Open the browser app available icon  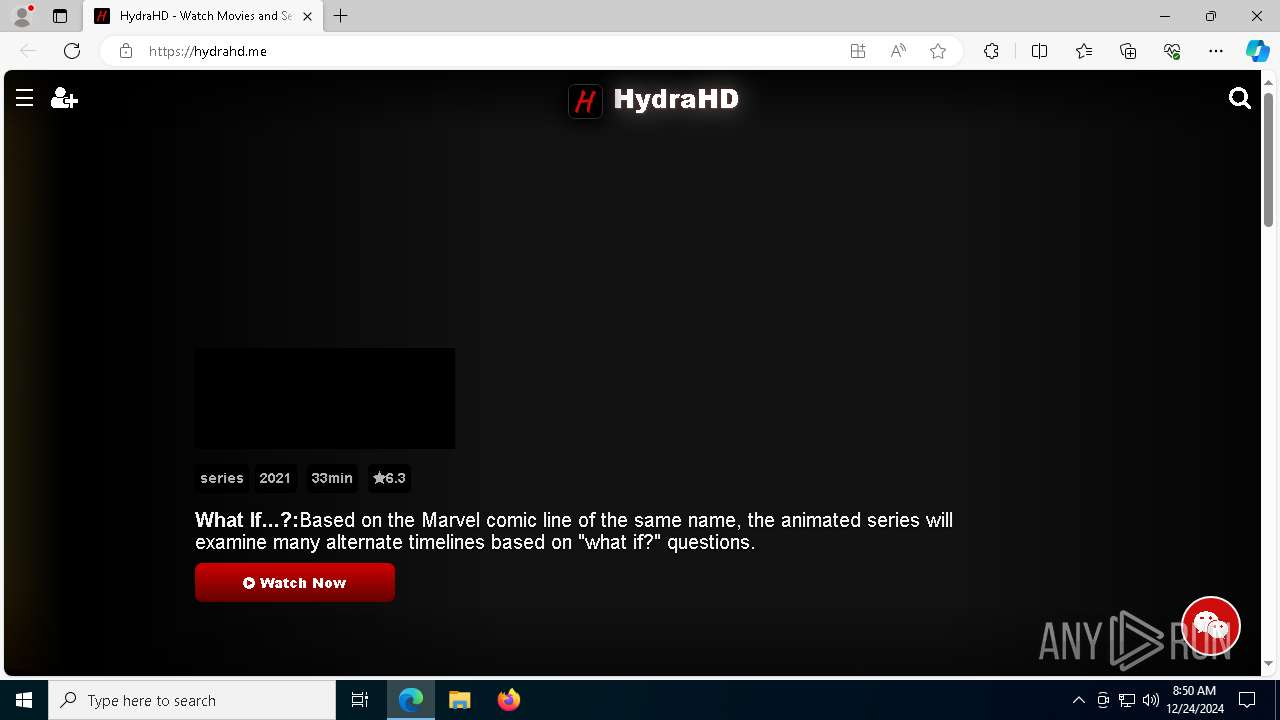[x=858, y=51]
